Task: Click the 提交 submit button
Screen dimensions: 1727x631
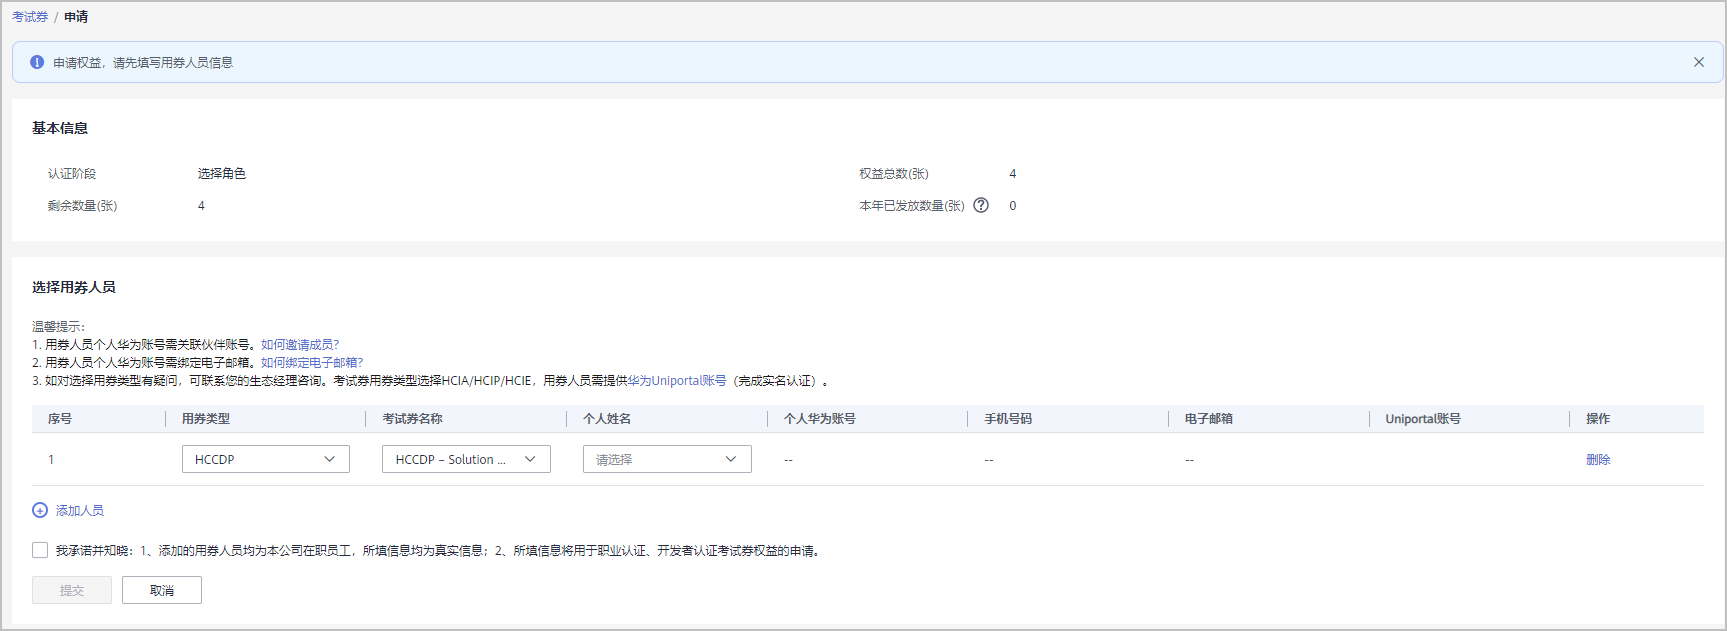Action: (72, 590)
